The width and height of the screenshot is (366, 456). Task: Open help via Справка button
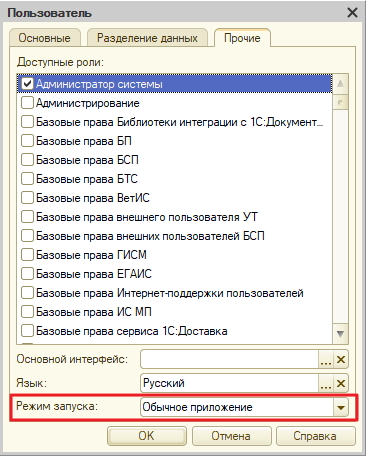[x=315, y=436]
